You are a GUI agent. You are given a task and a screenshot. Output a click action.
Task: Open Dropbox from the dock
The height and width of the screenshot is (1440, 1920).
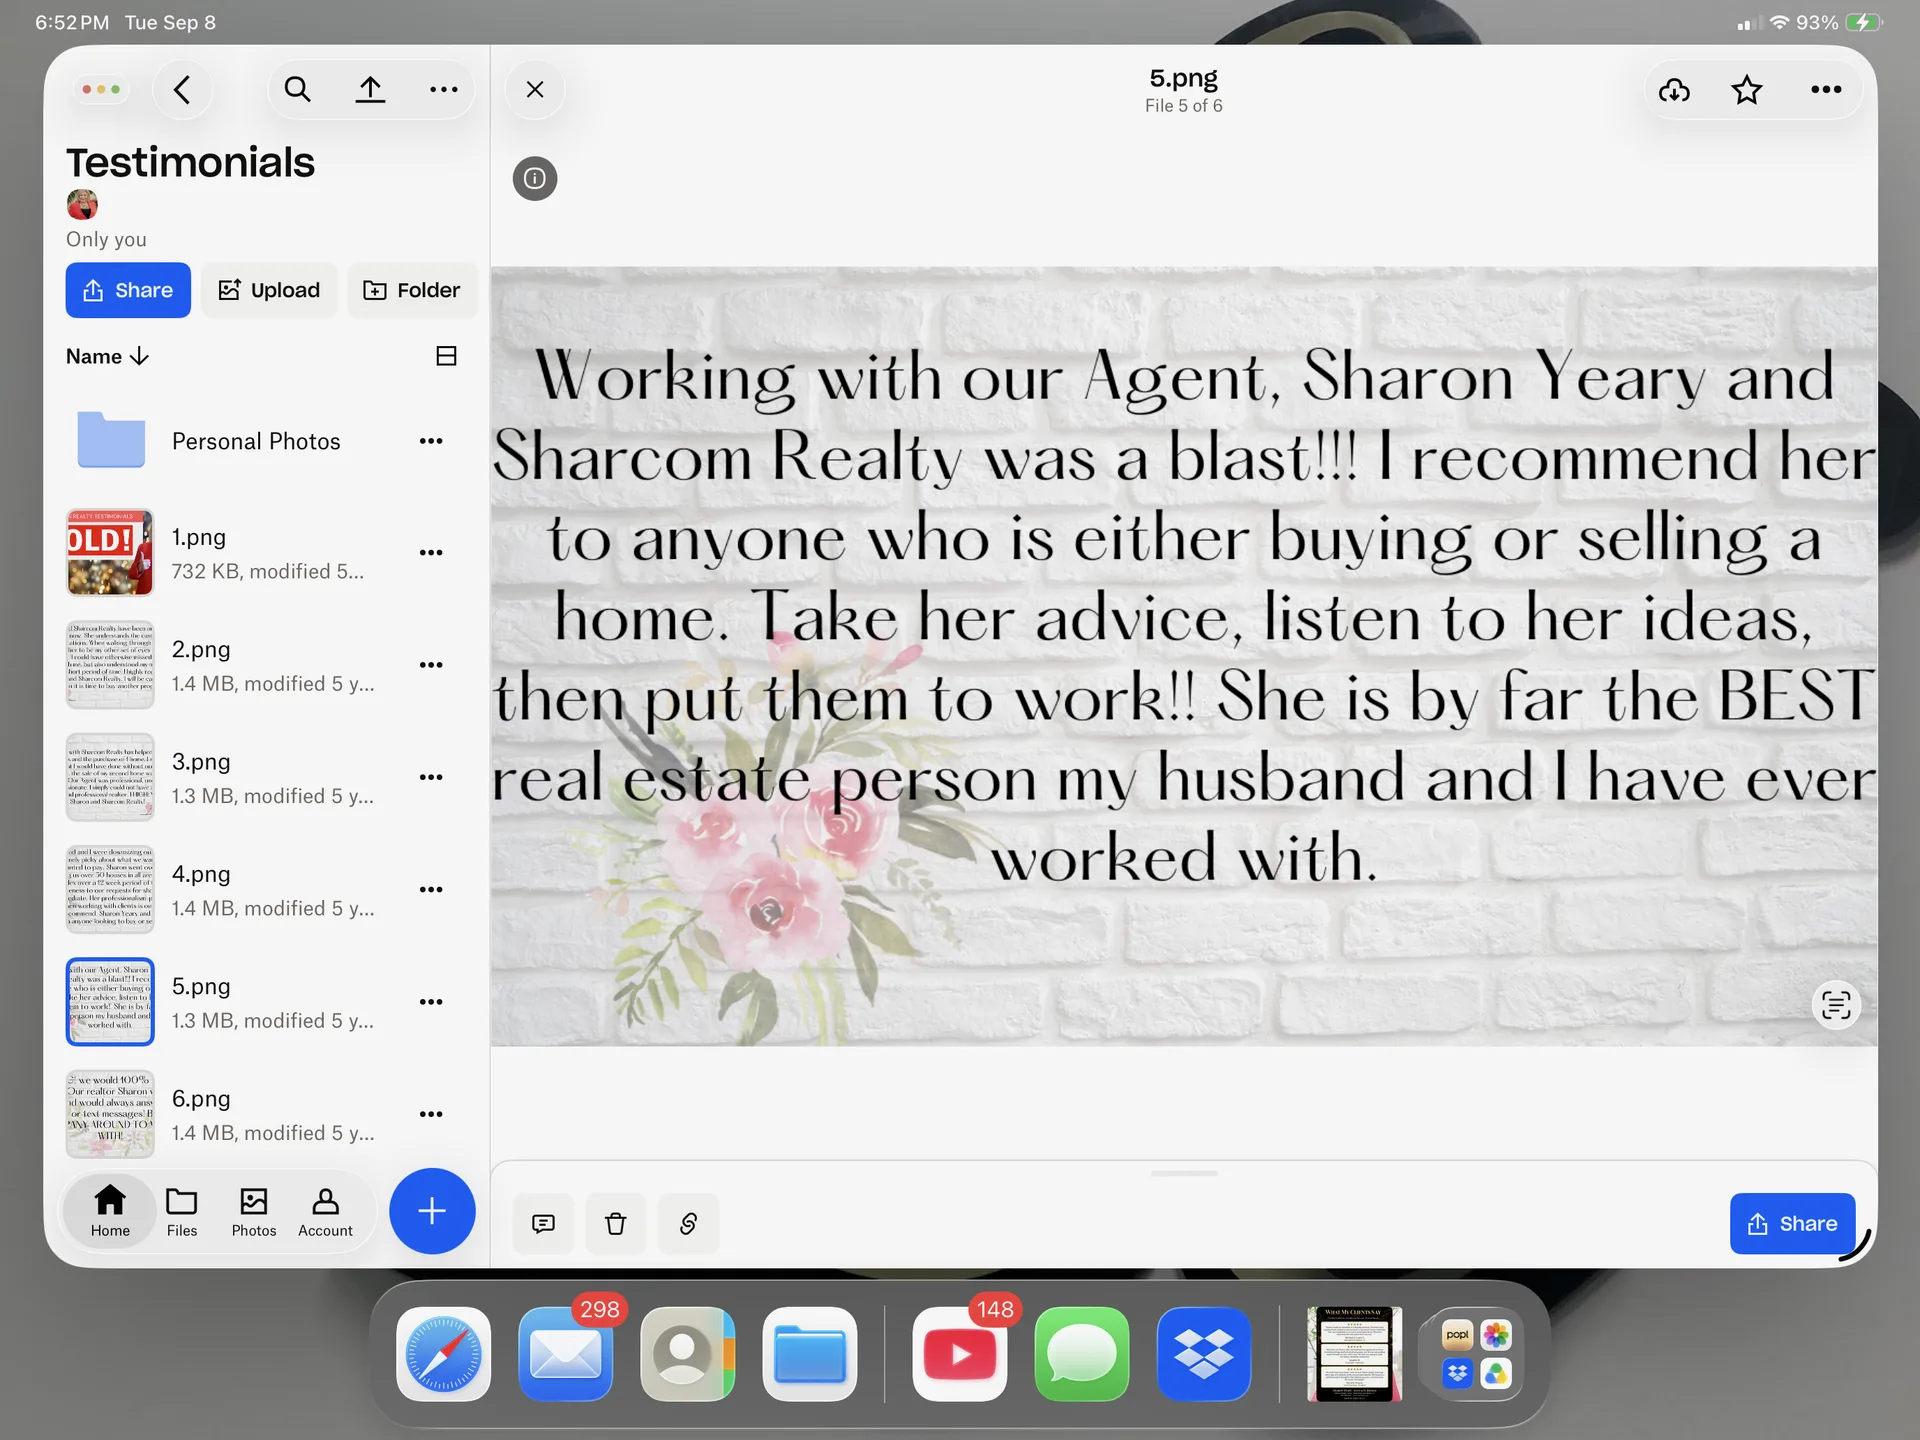1204,1354
